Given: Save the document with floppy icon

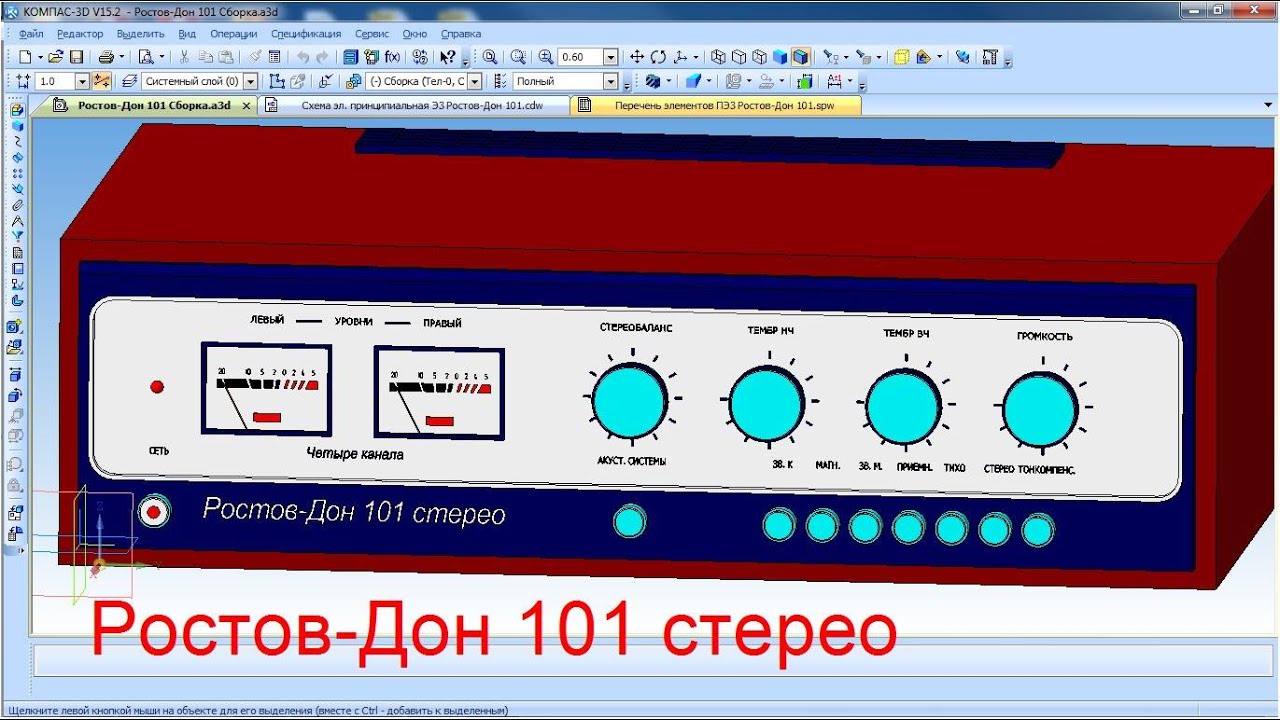Looking at the screenshot, I should point(76,57).
